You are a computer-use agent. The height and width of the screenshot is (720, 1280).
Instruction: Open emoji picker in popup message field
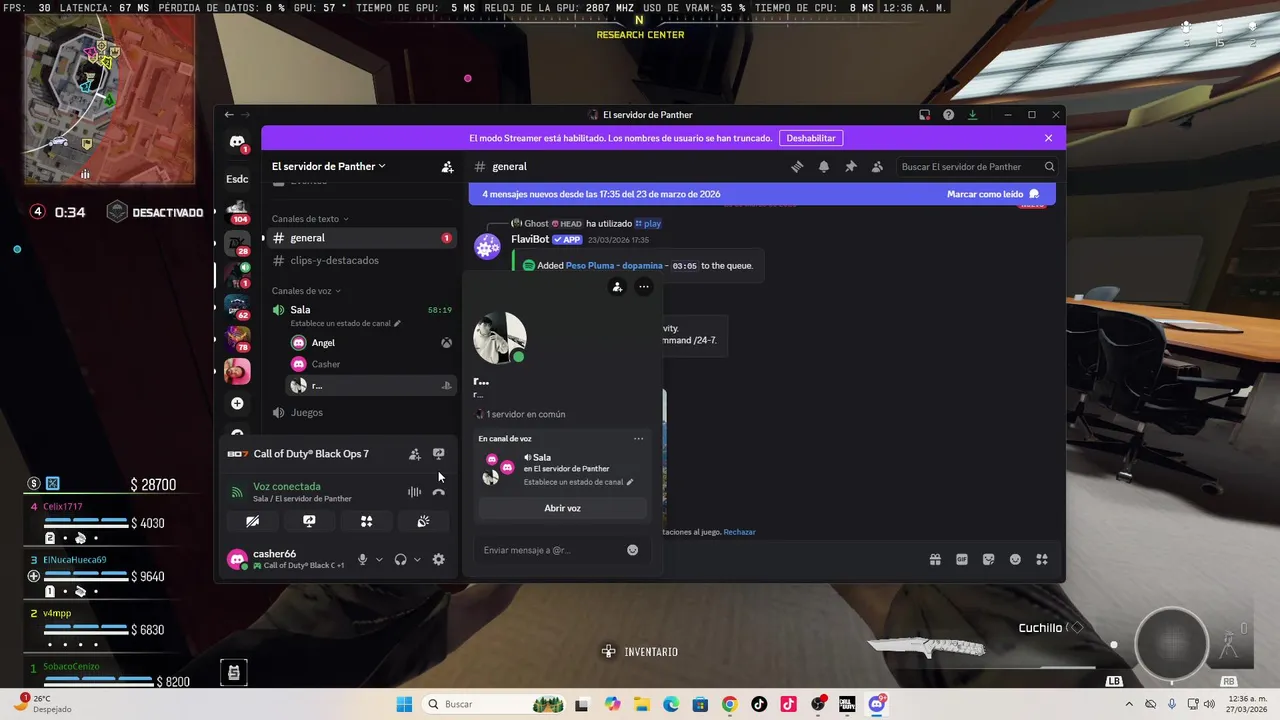coord(632,550)
